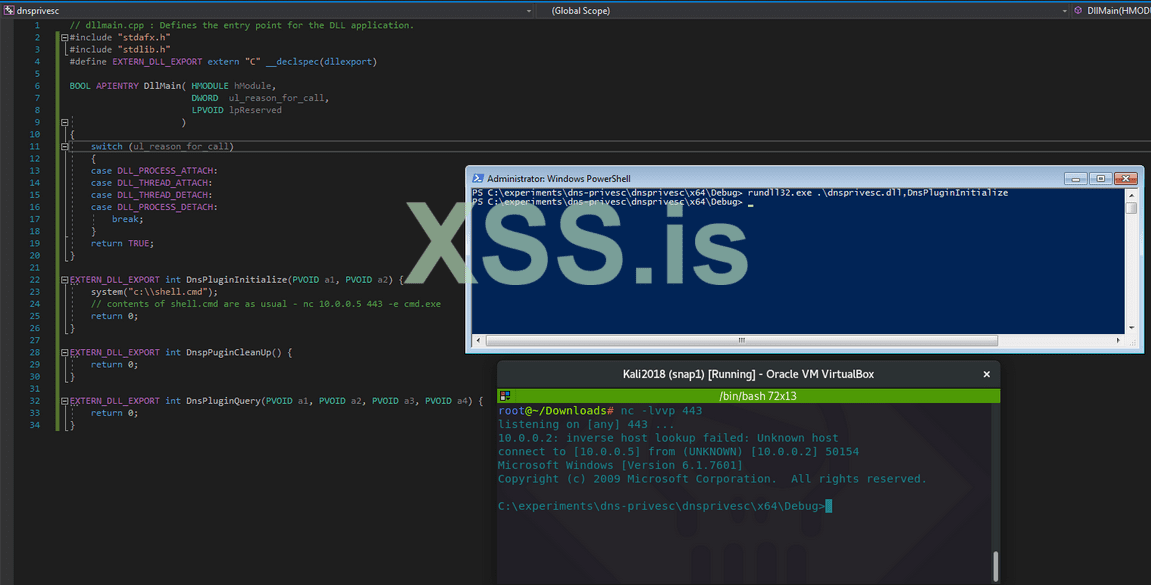Click "switch (ul_reason_for_call)" line
The height and width of the screenshot is (585, 1151).
(162, 147)
